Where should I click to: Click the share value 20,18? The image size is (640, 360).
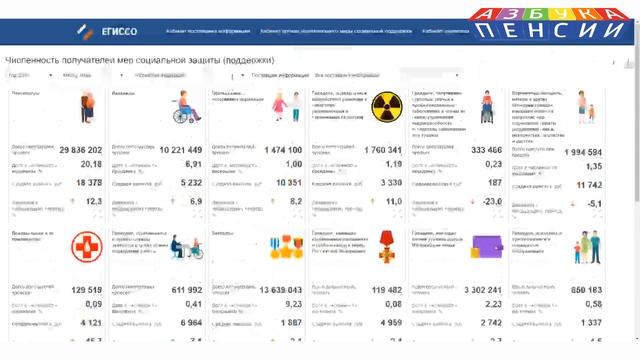pyautogui.click(x=91, y=164)
